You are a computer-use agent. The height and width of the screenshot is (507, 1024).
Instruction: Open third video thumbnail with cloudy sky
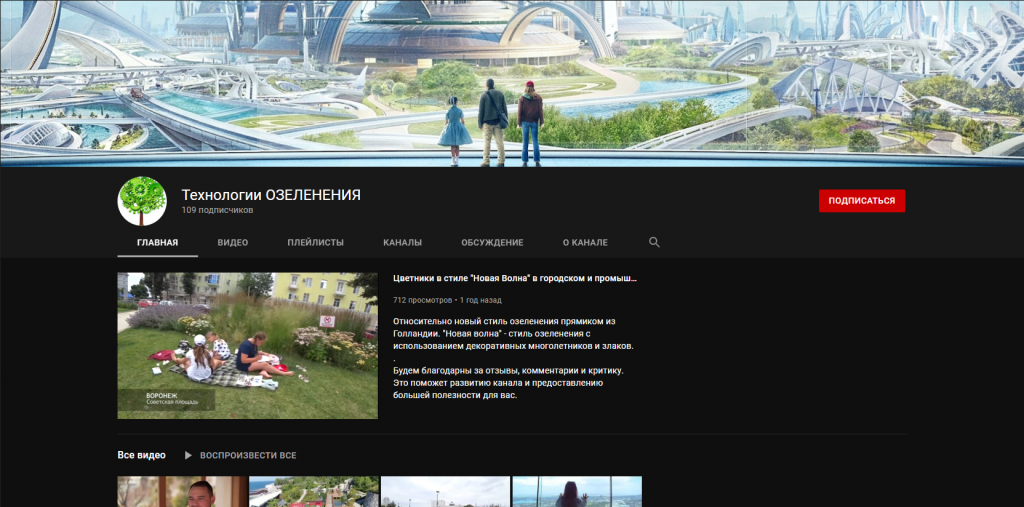pyautogui.click(x=445, y=492)
